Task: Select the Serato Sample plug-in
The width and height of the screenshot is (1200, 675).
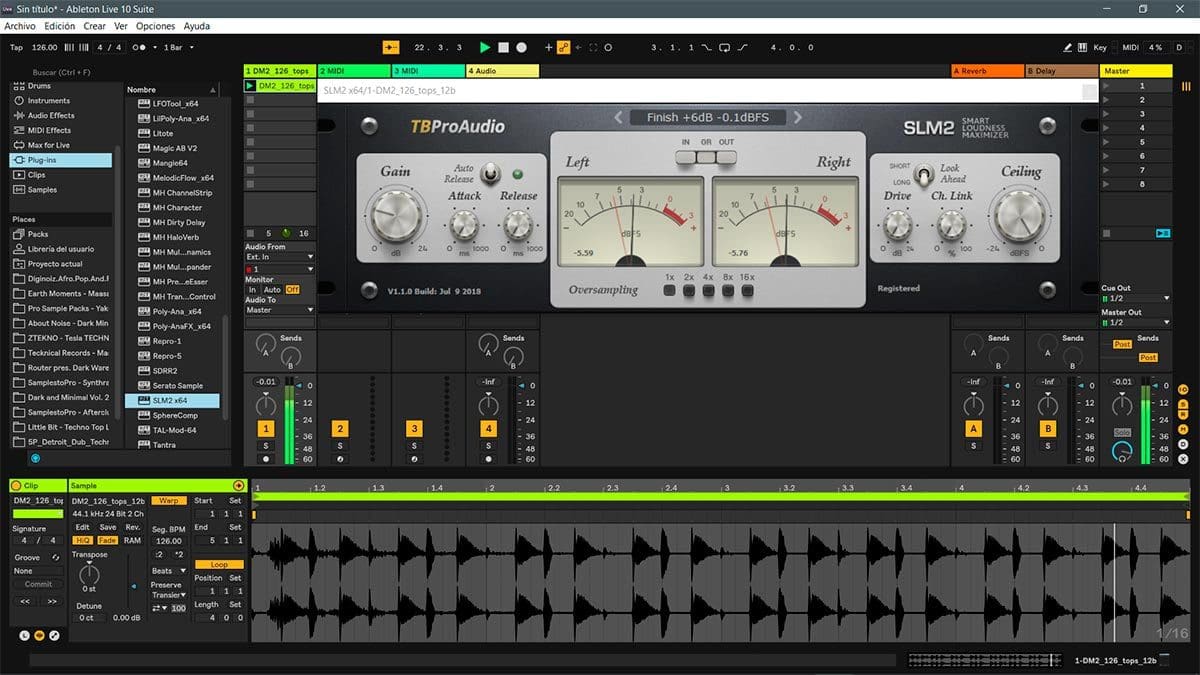Action: pyautogui.click(x=177, y=385)
